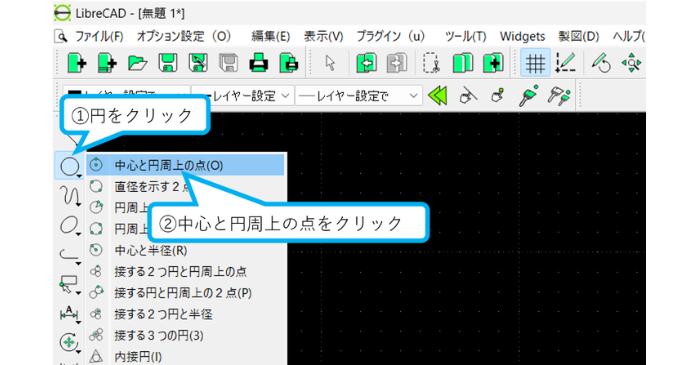Click the Modify tool with green cross

coord(69,343)
